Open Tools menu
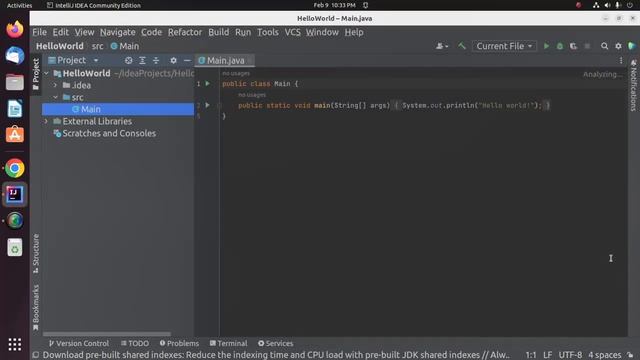Image resolution: width=640 pixels, height=360 pixels. pyautogui.click(x=268, y=32)
